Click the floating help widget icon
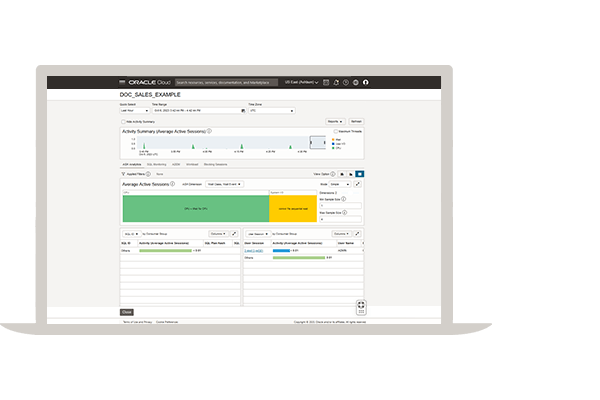The height and width of the screenshot is (400, 600). pyautogui.click(x=360, y=306)
